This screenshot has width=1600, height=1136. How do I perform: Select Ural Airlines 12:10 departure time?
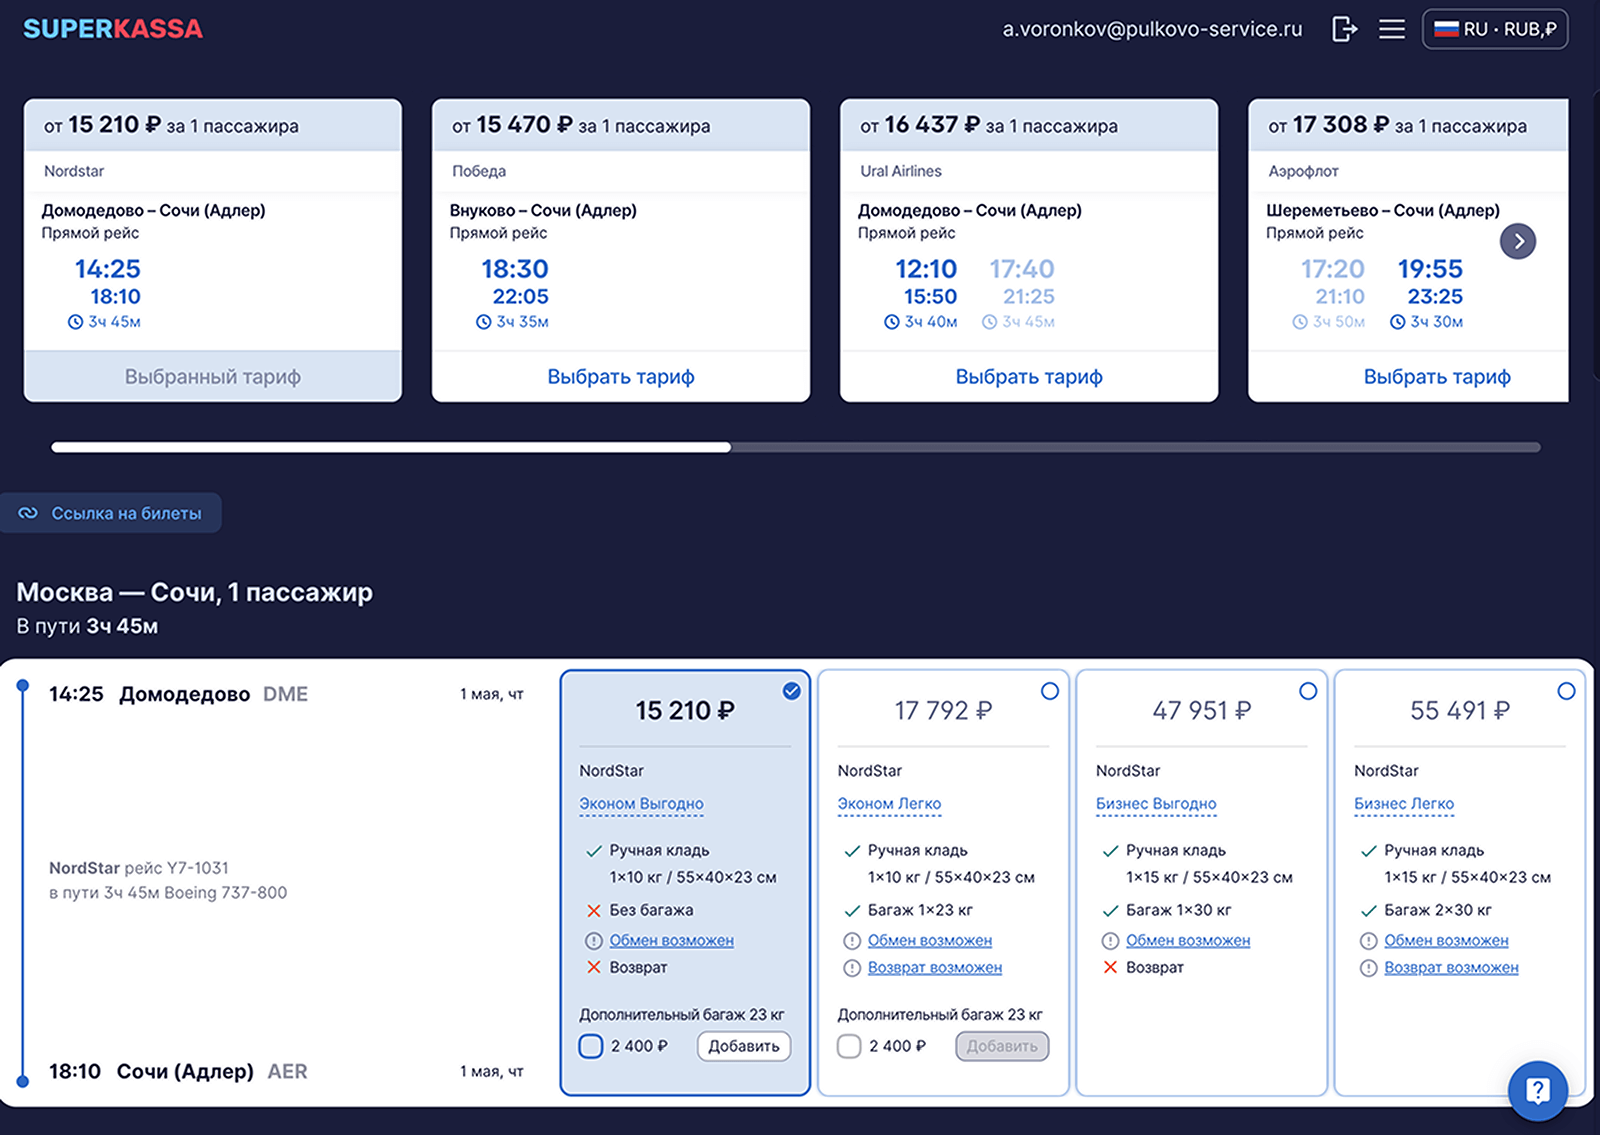coord(926,269)
